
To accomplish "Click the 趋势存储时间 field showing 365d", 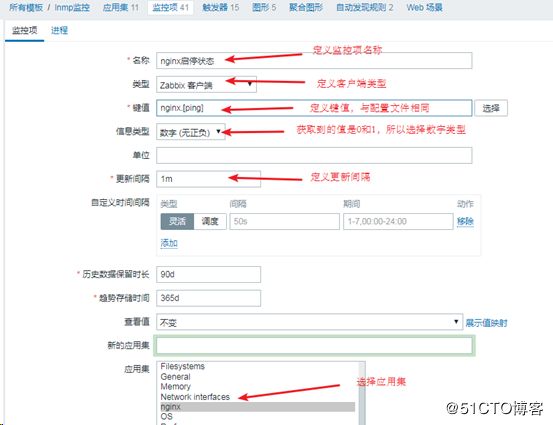I will pos(208,298).
